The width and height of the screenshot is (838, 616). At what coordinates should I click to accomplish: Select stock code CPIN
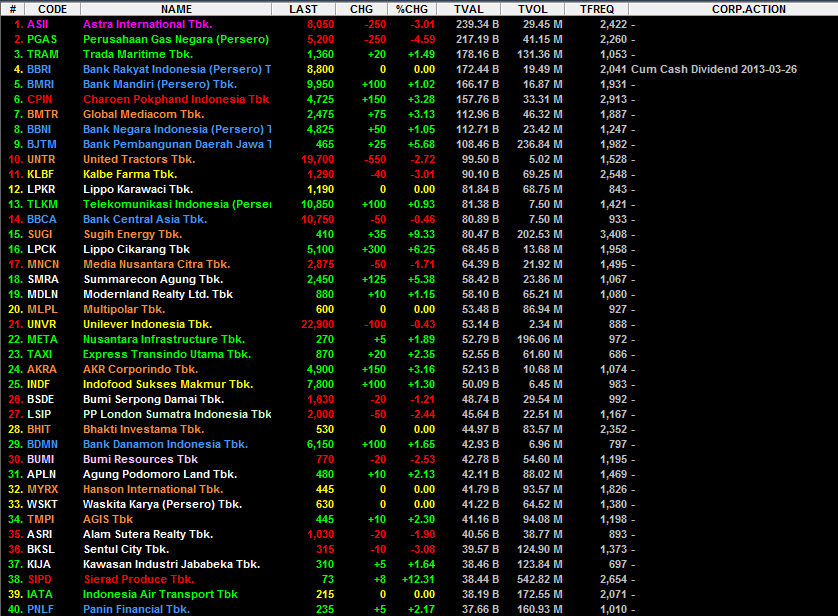[40, 99]
